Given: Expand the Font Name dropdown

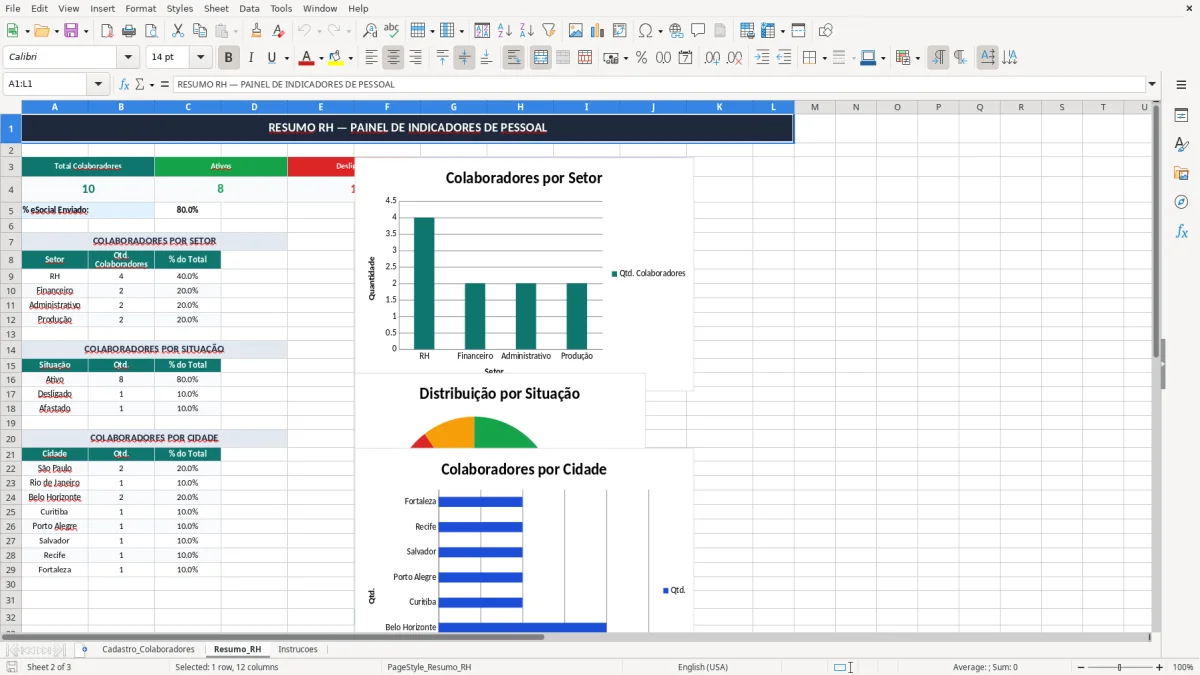Looking at the screenshot, I should point(128,58).
